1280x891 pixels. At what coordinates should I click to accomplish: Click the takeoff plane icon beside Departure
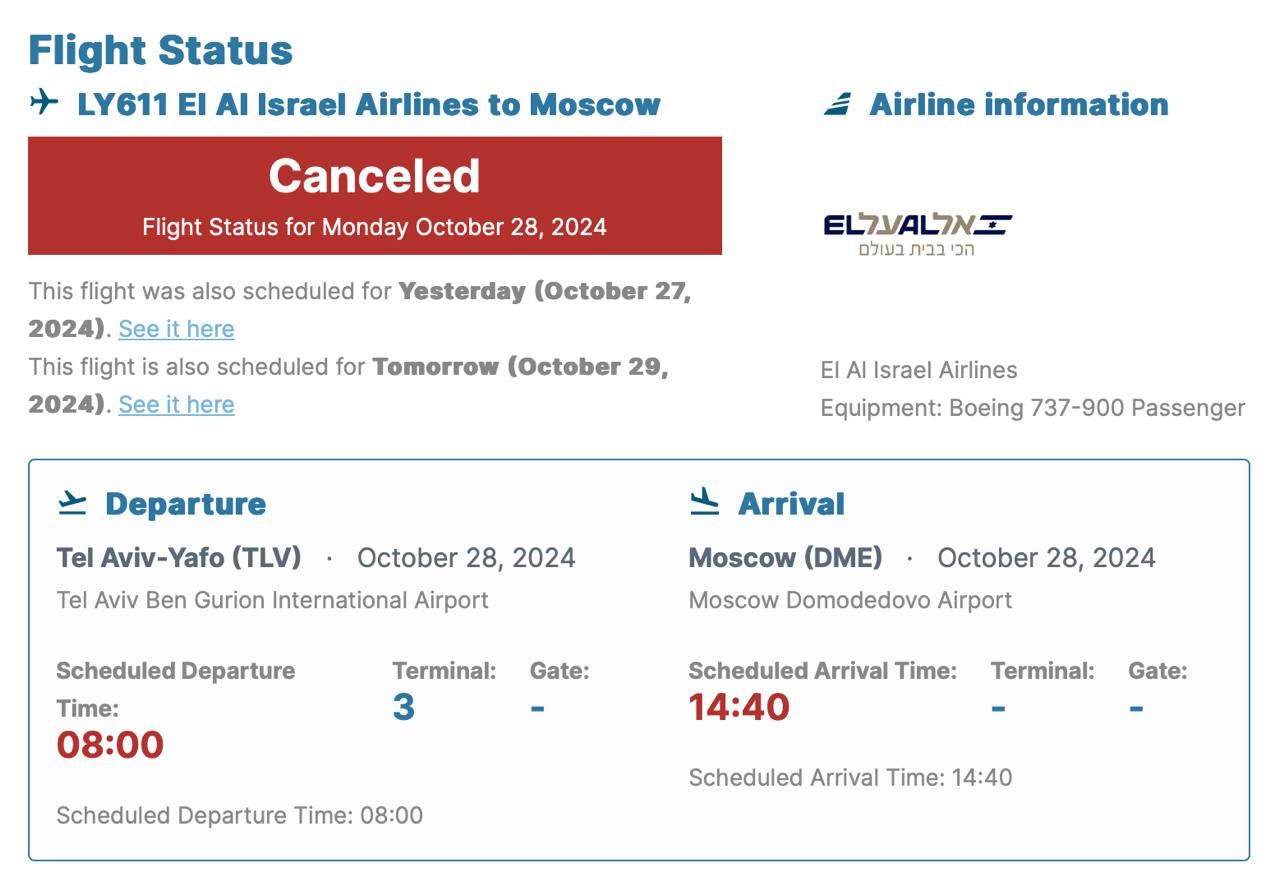72,502
